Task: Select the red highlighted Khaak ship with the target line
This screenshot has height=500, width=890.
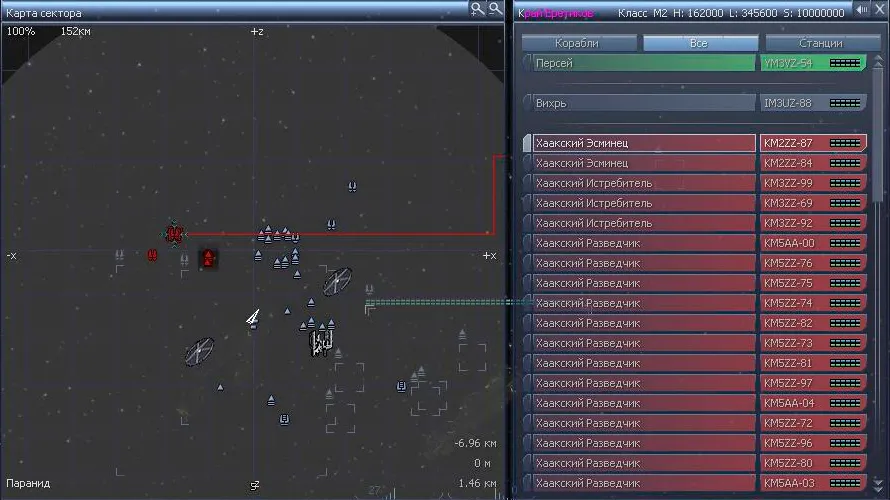Action: click(x=174, y=234)
